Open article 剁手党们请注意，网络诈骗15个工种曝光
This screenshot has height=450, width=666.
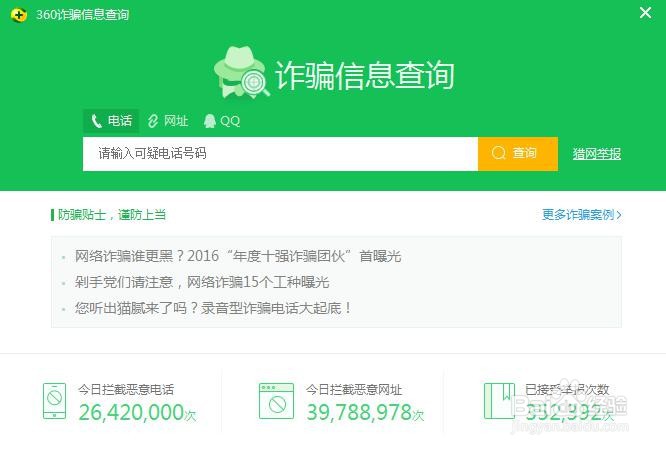[202, 282]
